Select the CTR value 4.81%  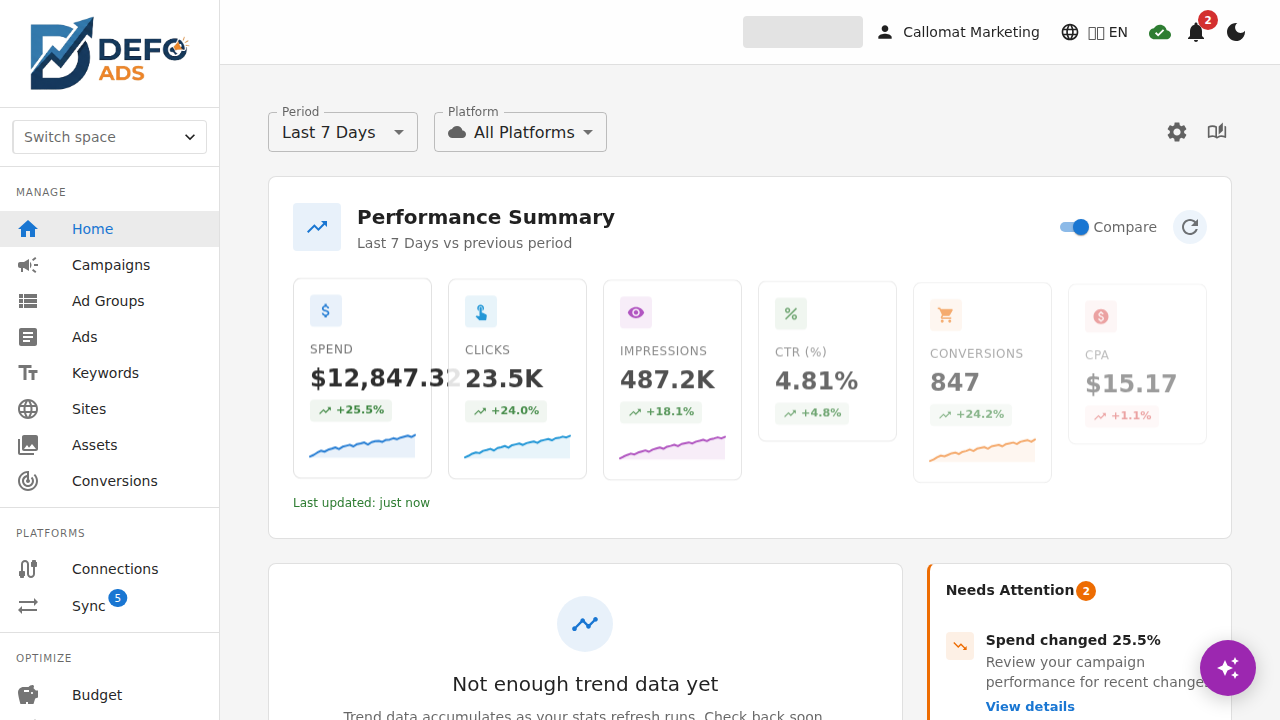817,381
